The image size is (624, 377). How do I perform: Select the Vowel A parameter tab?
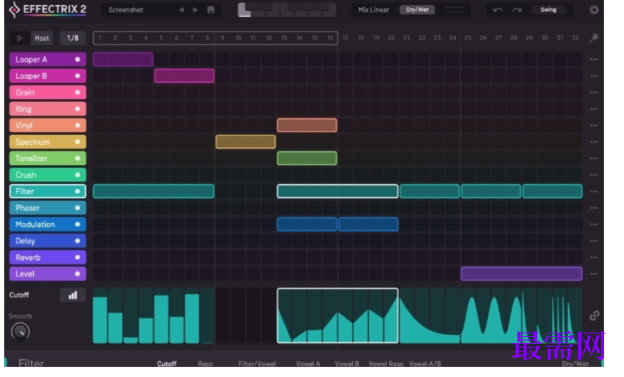pos(308,363)
